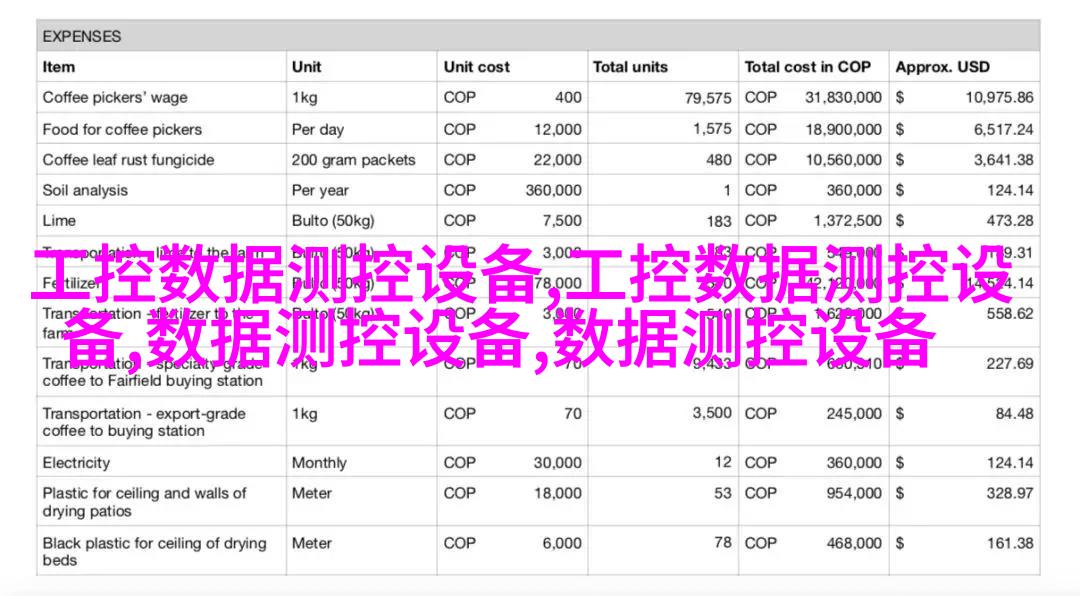Click the total units value 480
The height and width of the screenshot is (596, 1080).
click(x=718, y=160)
